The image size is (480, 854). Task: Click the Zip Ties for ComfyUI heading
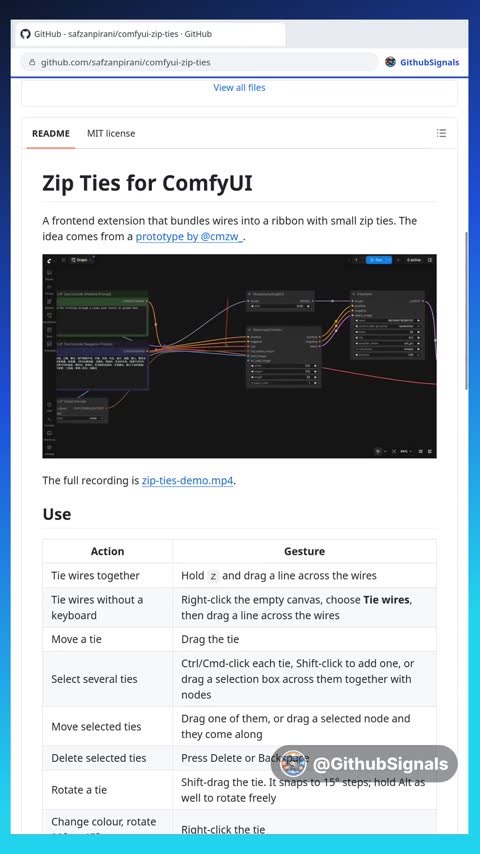(148, 184)
